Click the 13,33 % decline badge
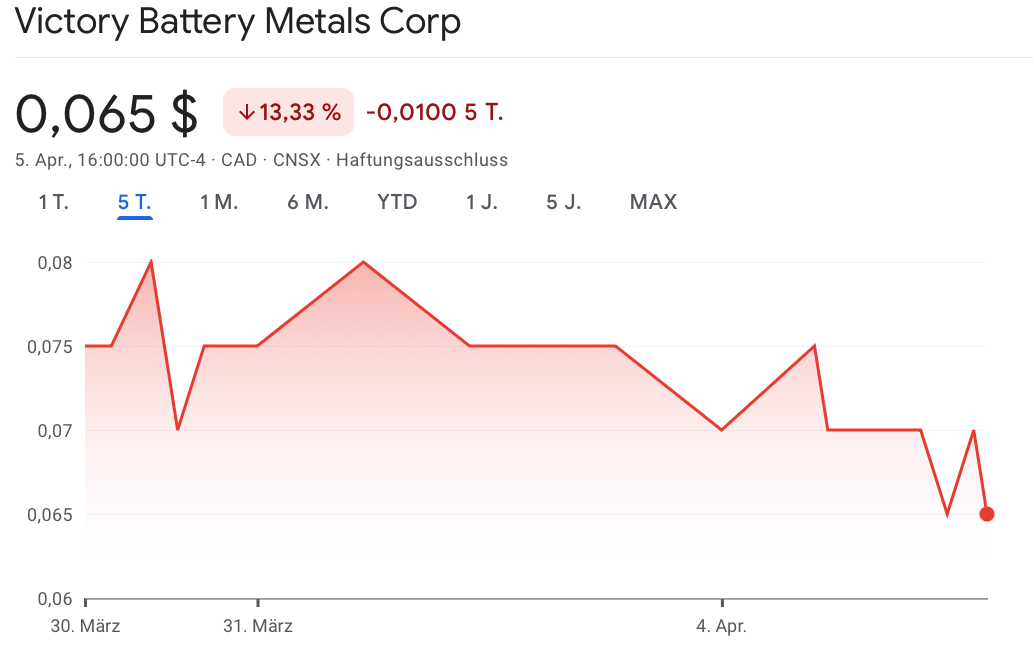Screen dimensions: 1033x651 (288, 112)
